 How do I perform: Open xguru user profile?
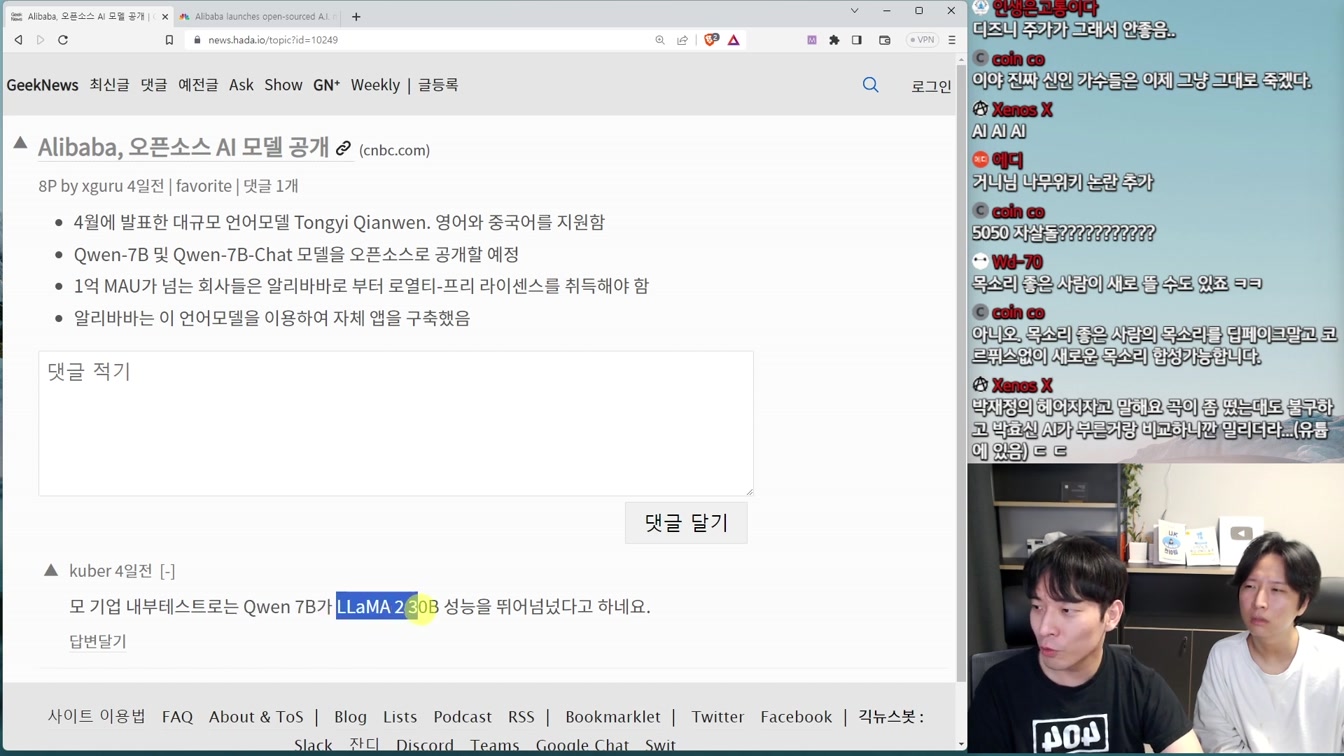click(x=102, y=186)
